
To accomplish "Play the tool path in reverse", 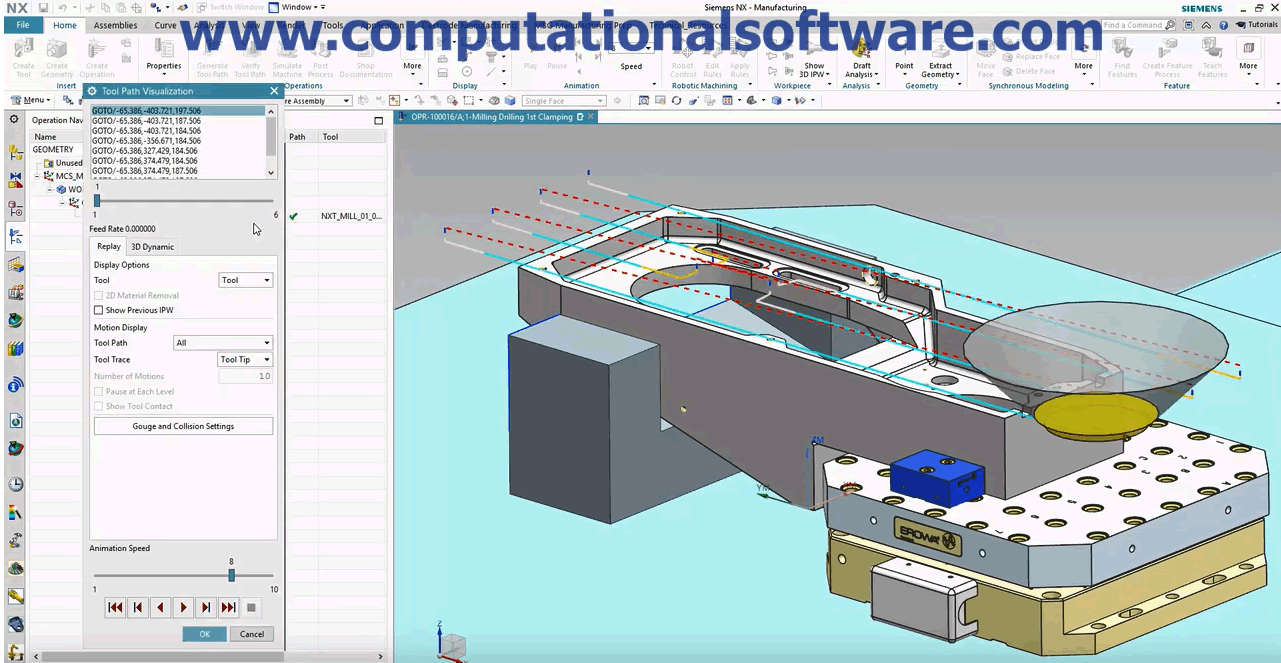I will click(x=160, y=607).
